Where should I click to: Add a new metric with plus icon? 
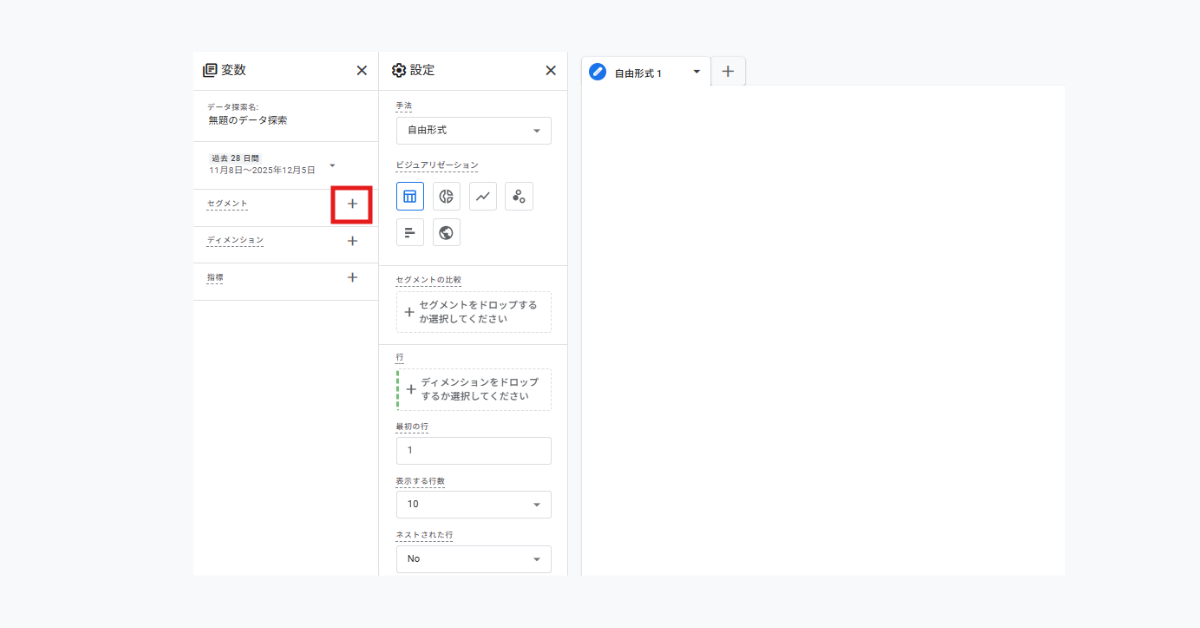click(352, 278)
